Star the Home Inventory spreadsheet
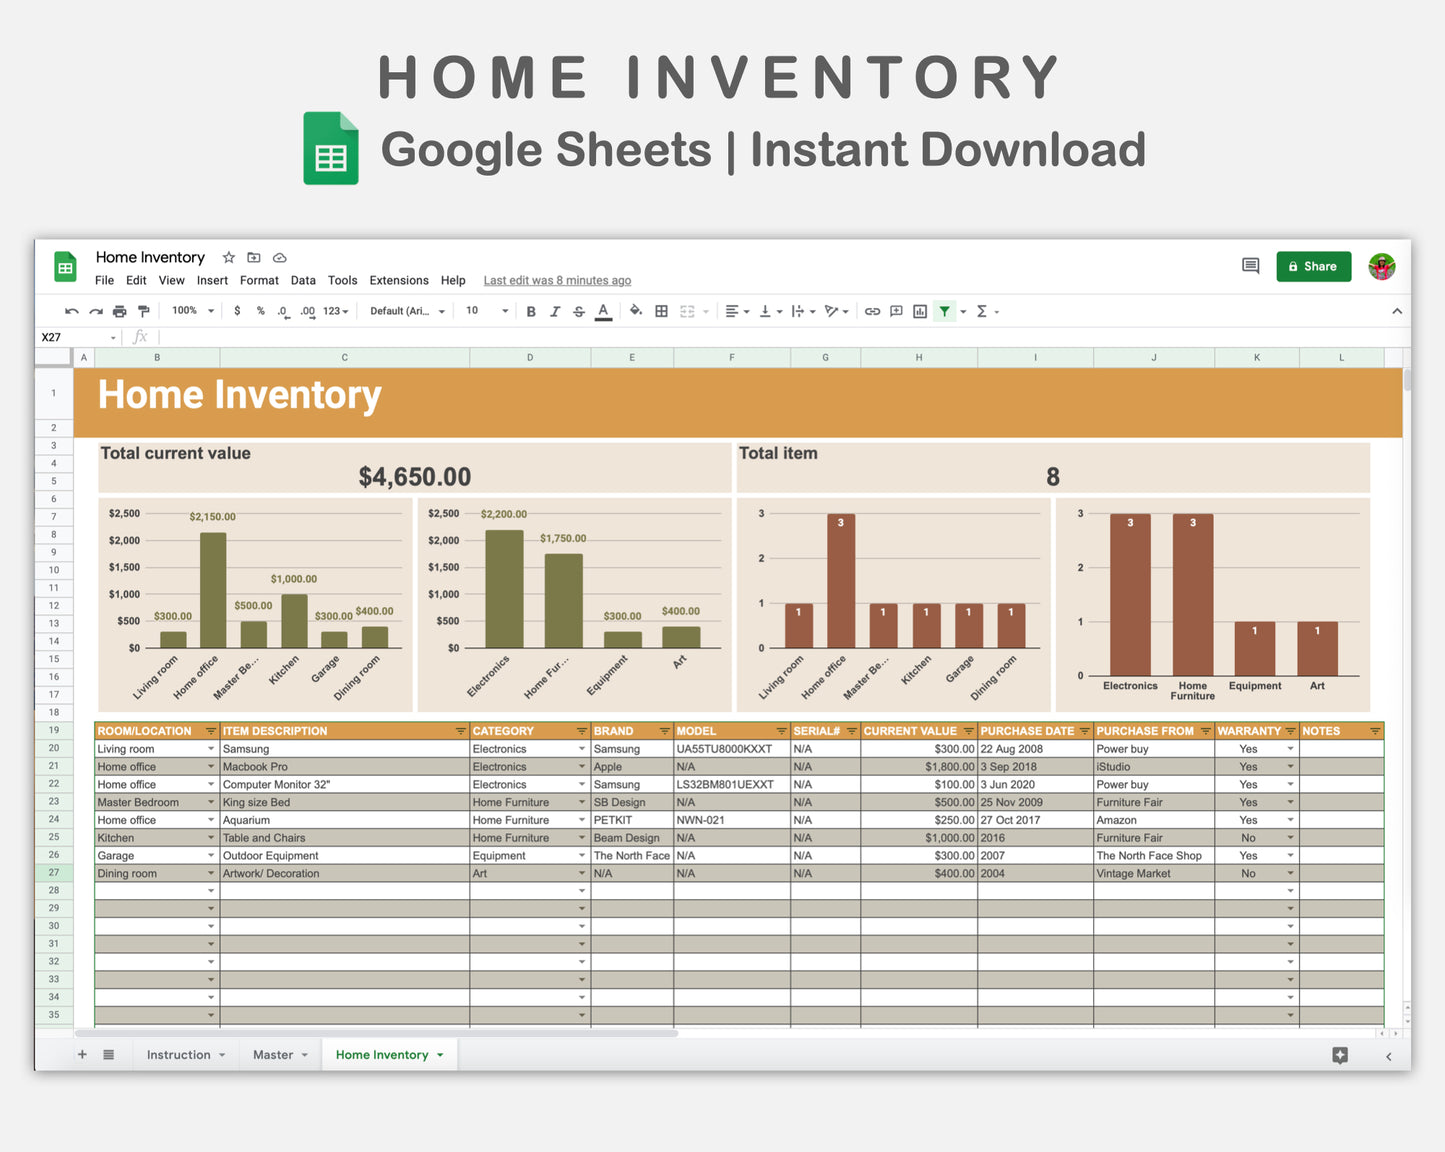 click(x=228, y=257)
